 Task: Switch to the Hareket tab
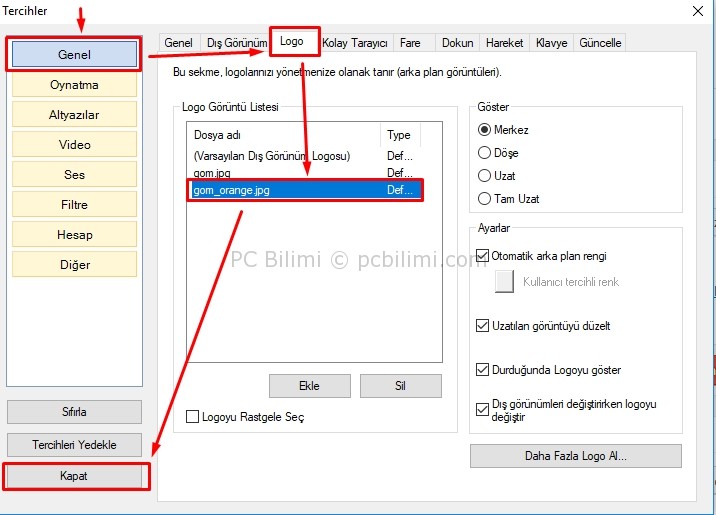[504, 43]
